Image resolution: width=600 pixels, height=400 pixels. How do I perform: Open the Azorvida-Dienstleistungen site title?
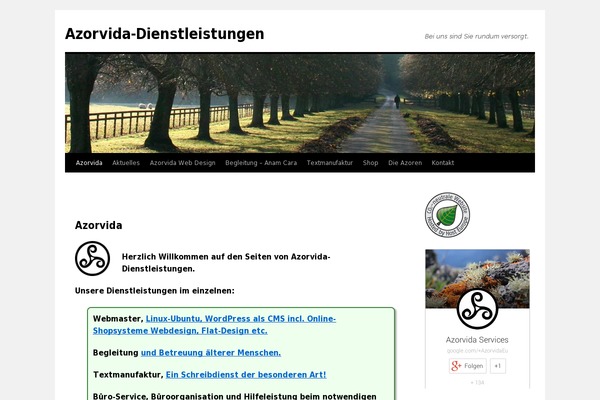click(165, 34)
